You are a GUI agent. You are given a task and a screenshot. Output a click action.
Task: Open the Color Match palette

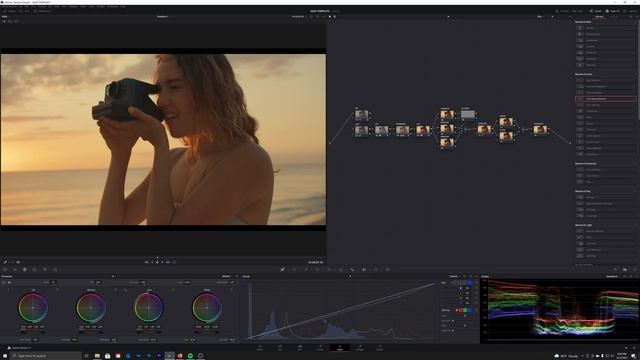tap(15, 269)
